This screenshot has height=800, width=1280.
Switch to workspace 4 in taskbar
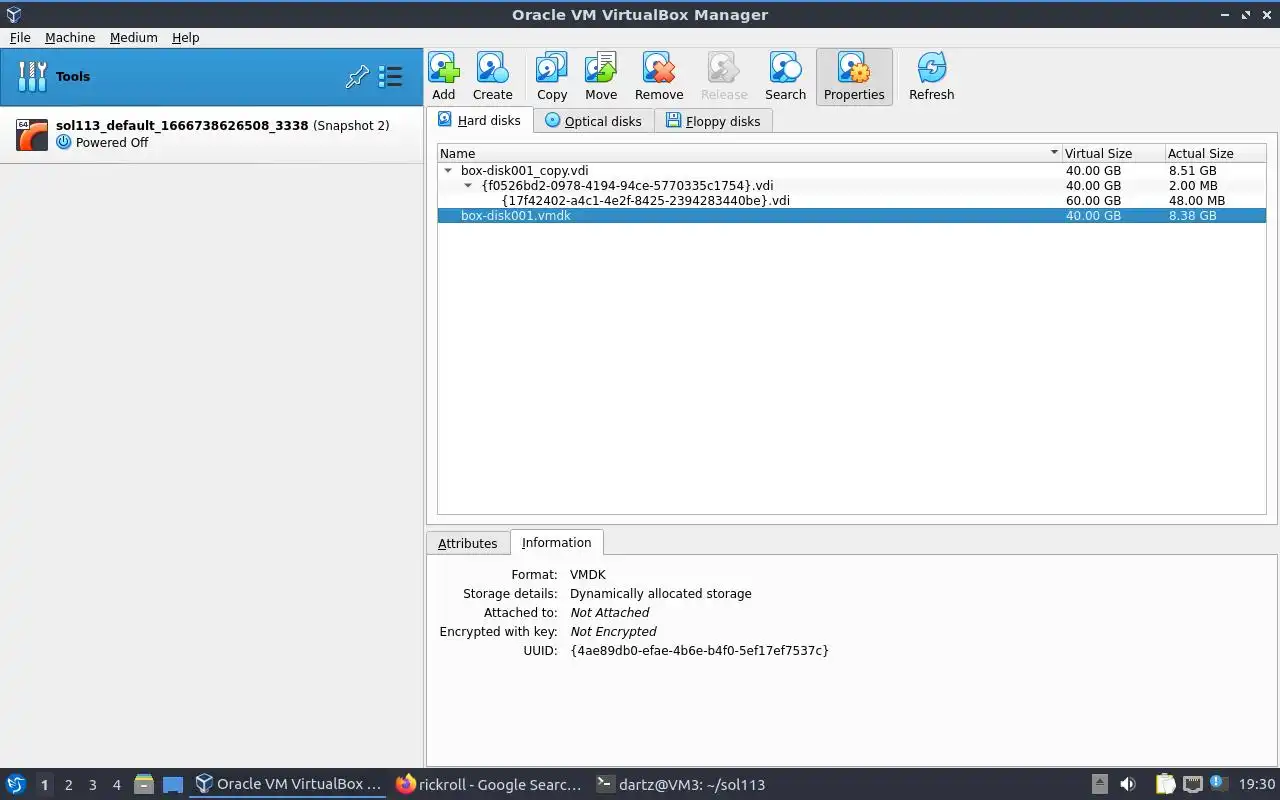tap(116, 785)
